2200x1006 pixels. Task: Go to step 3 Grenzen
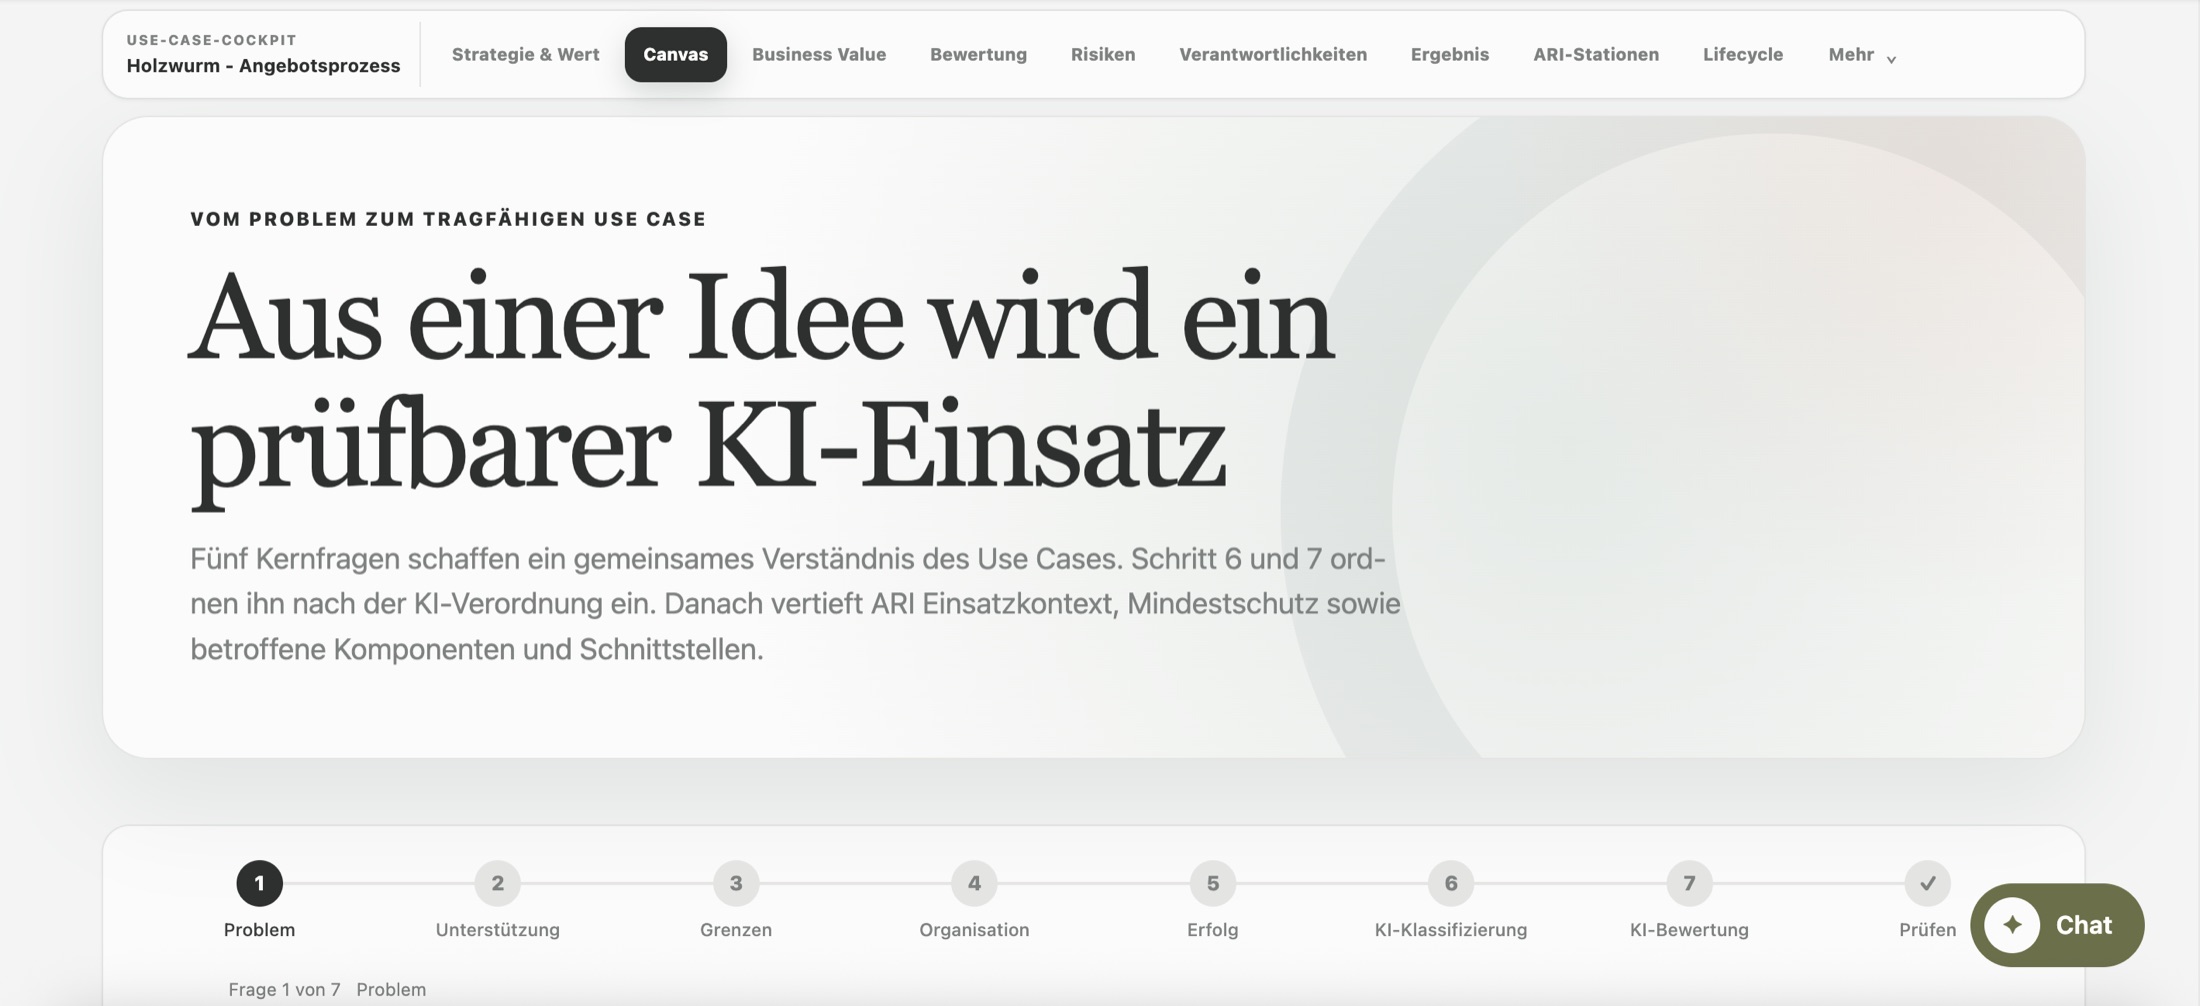pyautogui.click(x=736, y=883)
